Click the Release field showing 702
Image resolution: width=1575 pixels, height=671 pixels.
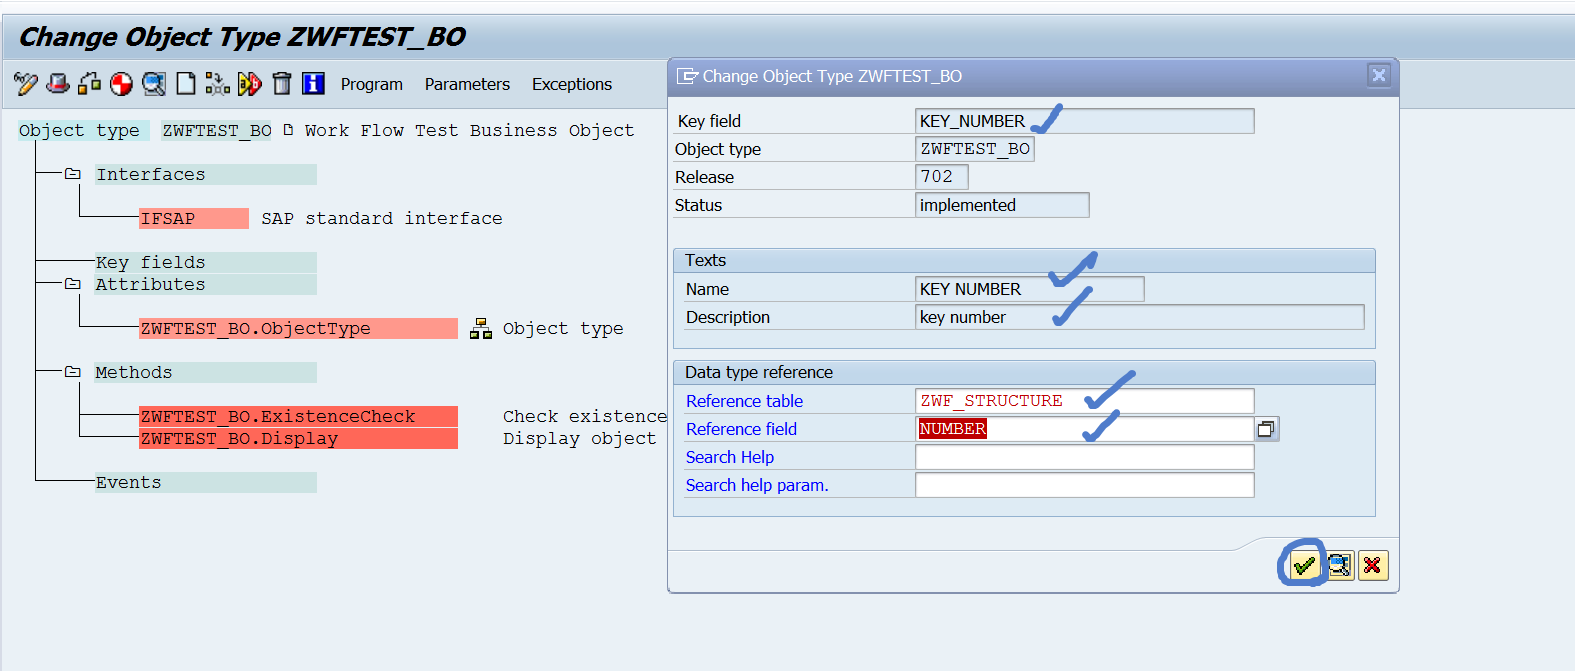click(x=941, y=177)
